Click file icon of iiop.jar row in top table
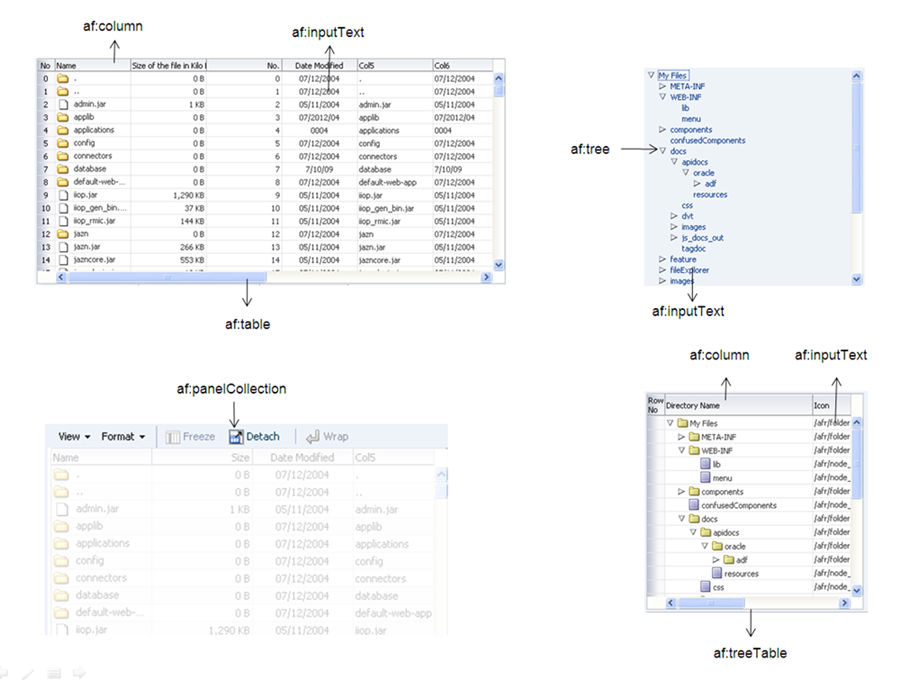 tap(63, 195)
